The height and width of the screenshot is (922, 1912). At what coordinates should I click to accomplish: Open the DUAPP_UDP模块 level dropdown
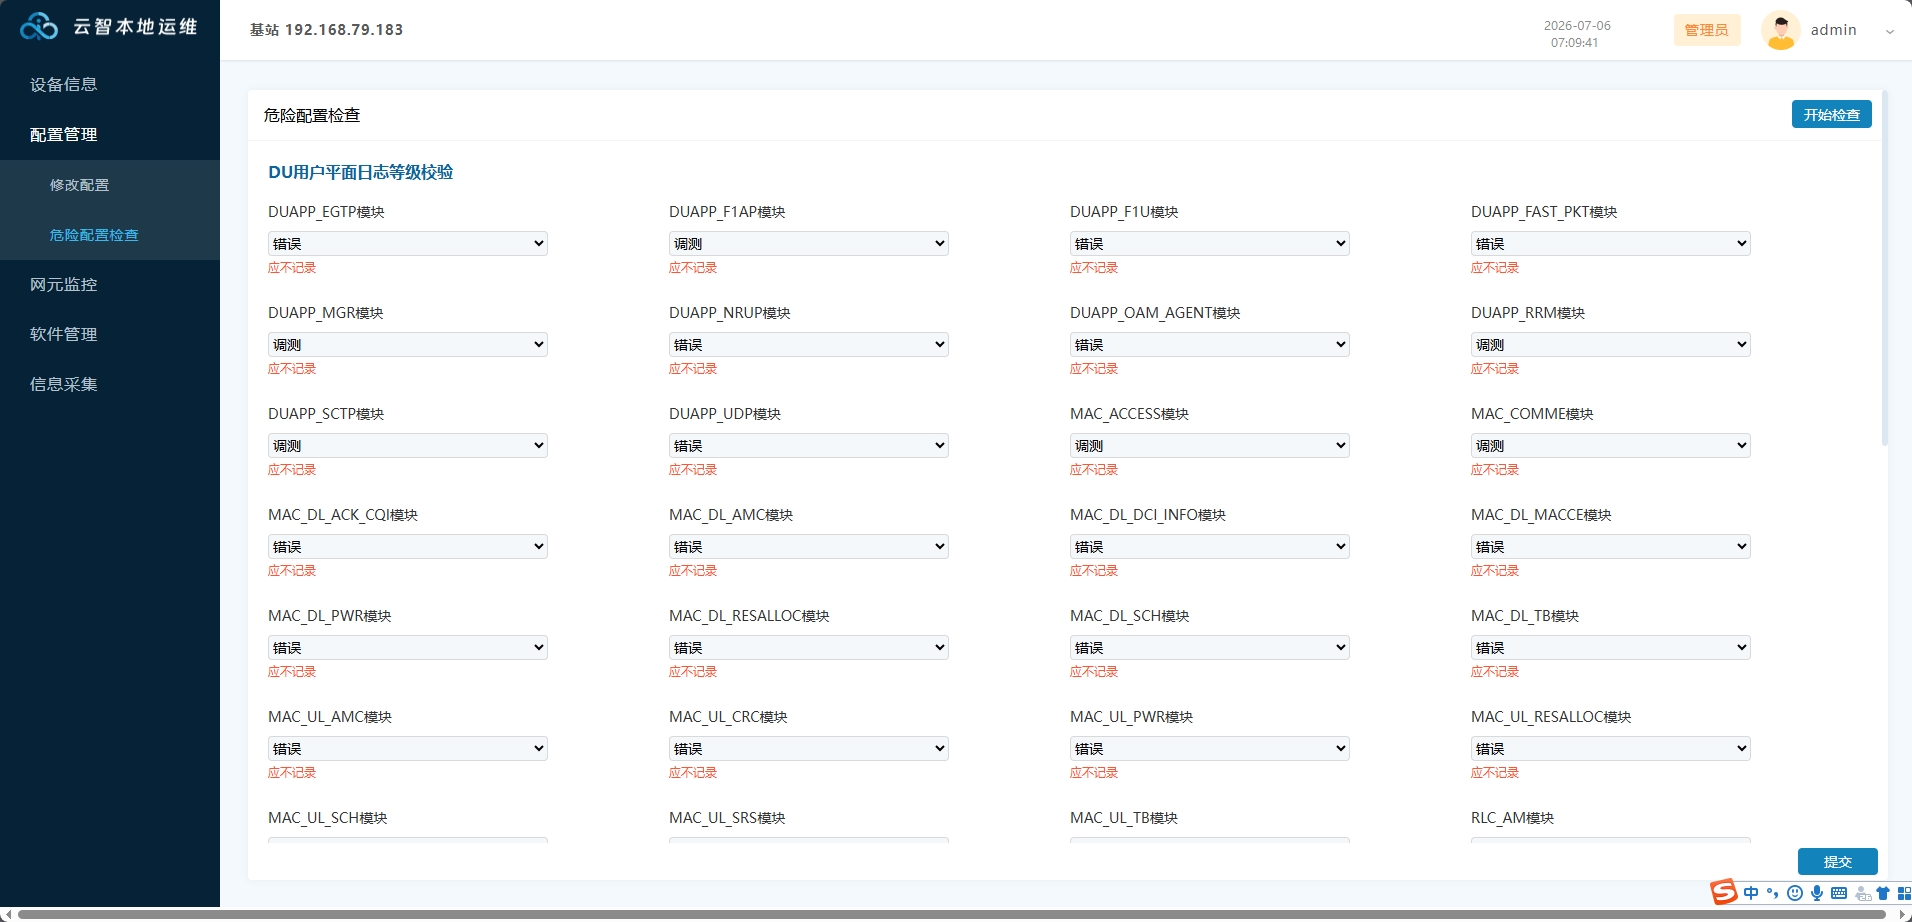(809, 446)
